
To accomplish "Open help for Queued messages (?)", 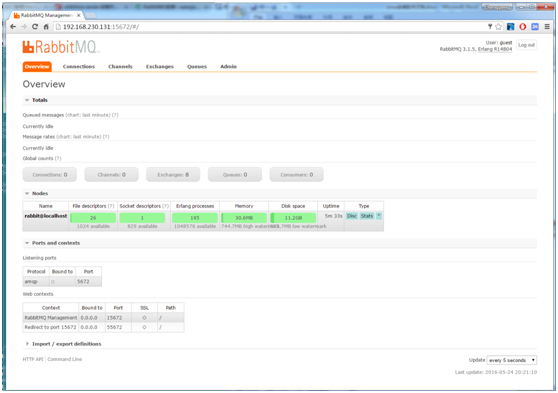I will pyautogui.click(x=115, y=115).
